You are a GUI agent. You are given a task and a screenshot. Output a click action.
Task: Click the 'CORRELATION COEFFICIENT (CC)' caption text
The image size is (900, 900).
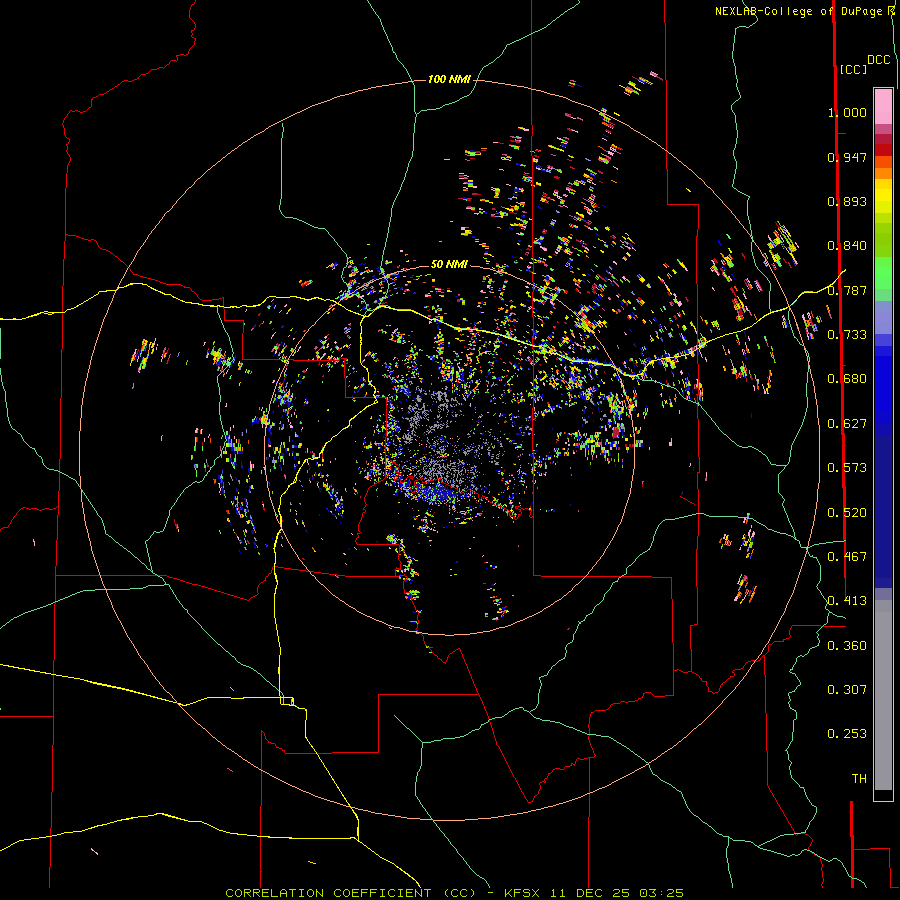coord(351,893)
